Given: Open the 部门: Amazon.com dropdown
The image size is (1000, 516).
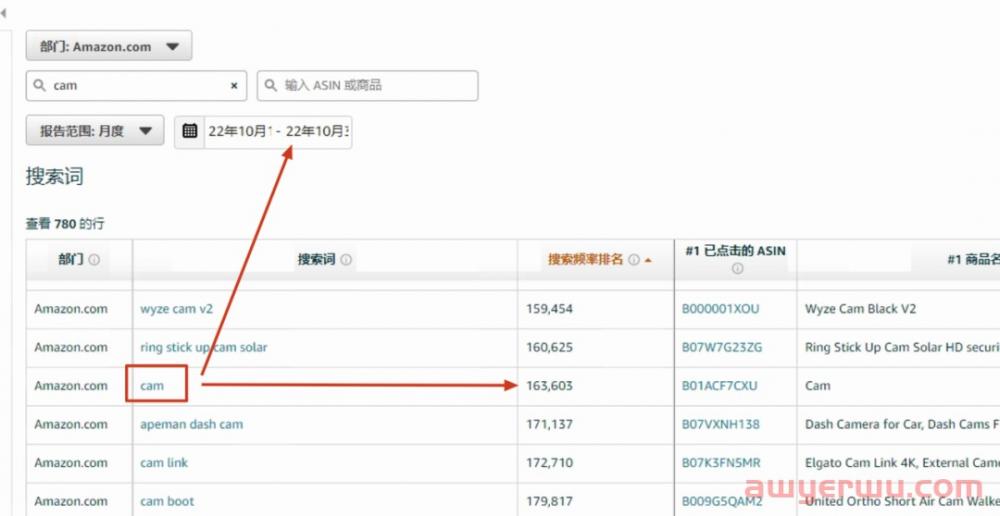Looking at the screenshot, I should [108, 46].
